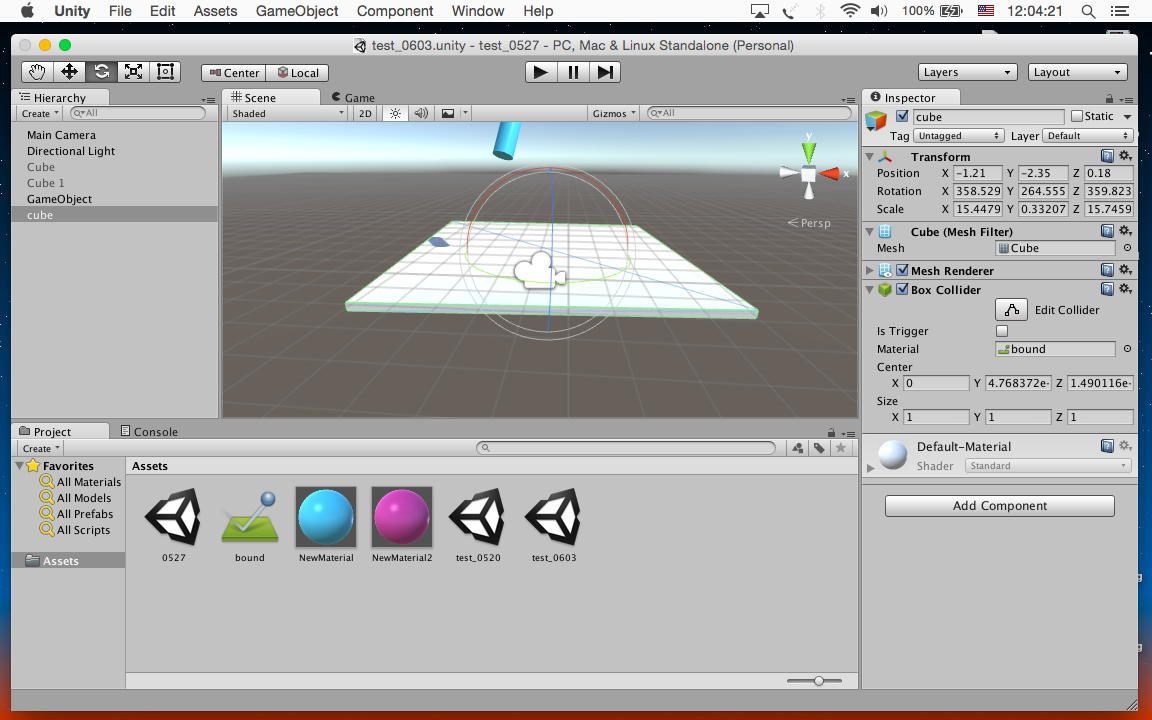Enable the Static checkbox
This screenshot has width=1152, height=720.
(x=1077, y=116)
